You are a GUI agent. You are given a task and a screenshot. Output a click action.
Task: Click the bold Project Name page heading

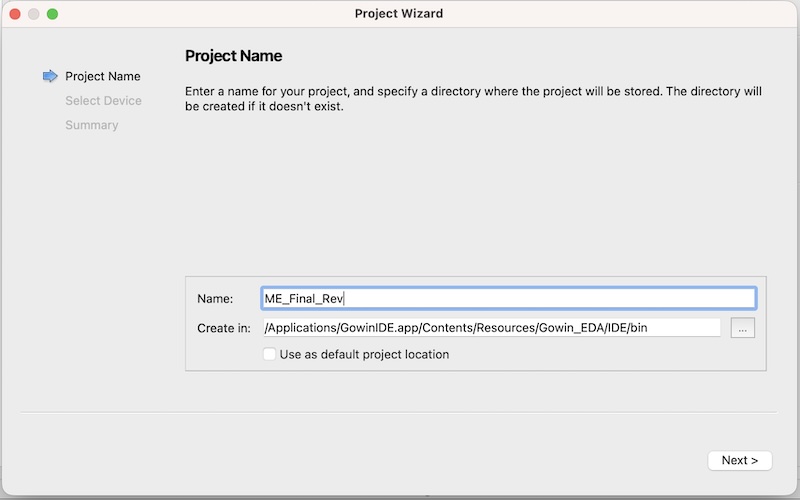233,56
